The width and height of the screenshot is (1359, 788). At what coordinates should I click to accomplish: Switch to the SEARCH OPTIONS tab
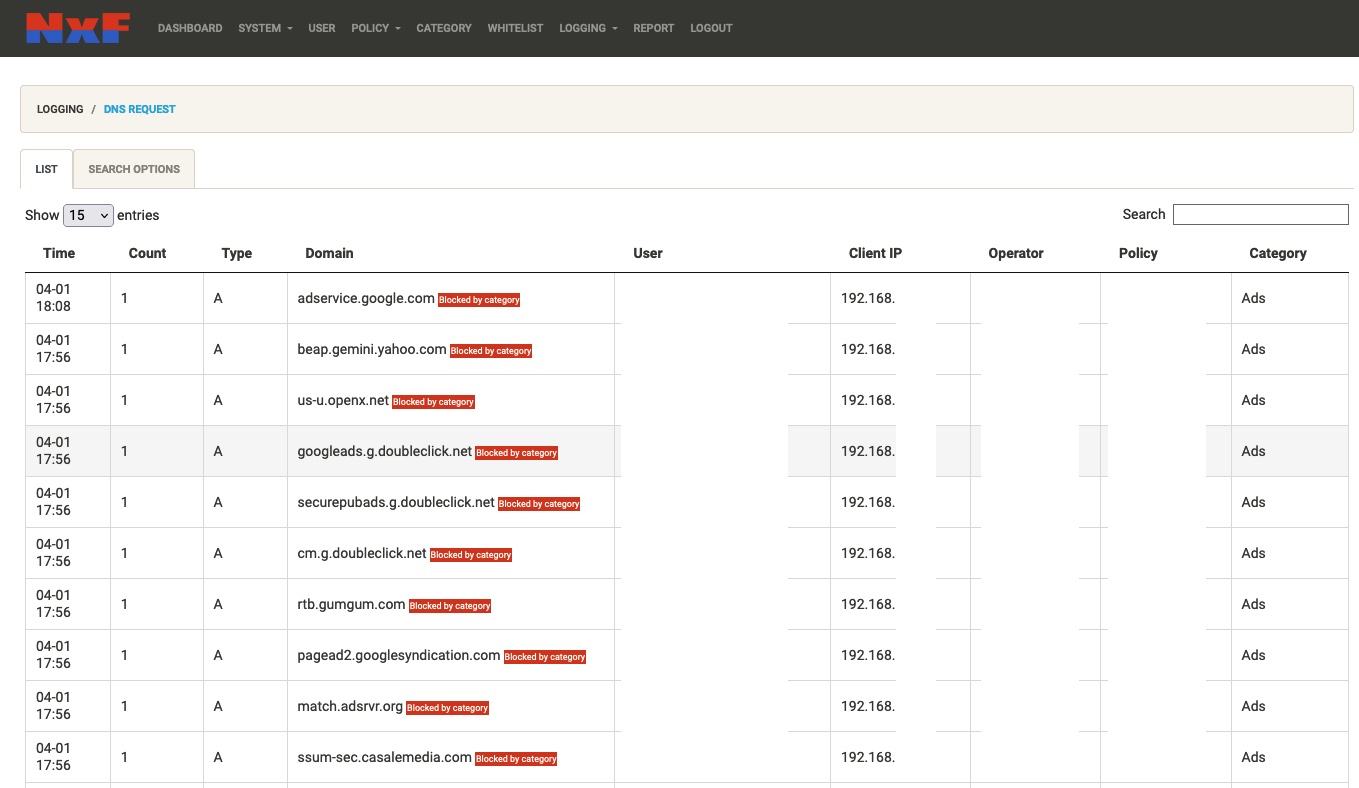coord(133,169)
